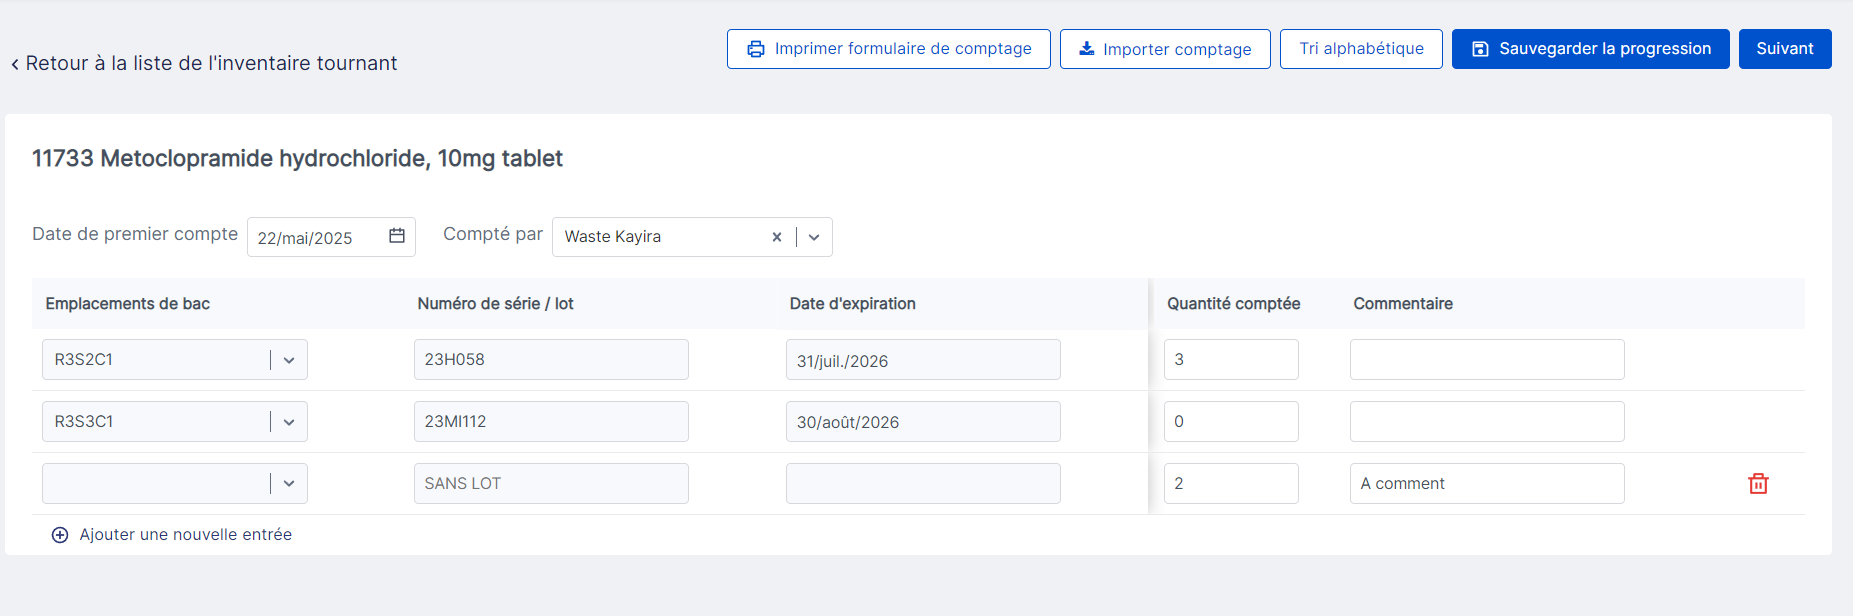Open the R3S2C1 bin location dropdown

(x=289, y=360)
